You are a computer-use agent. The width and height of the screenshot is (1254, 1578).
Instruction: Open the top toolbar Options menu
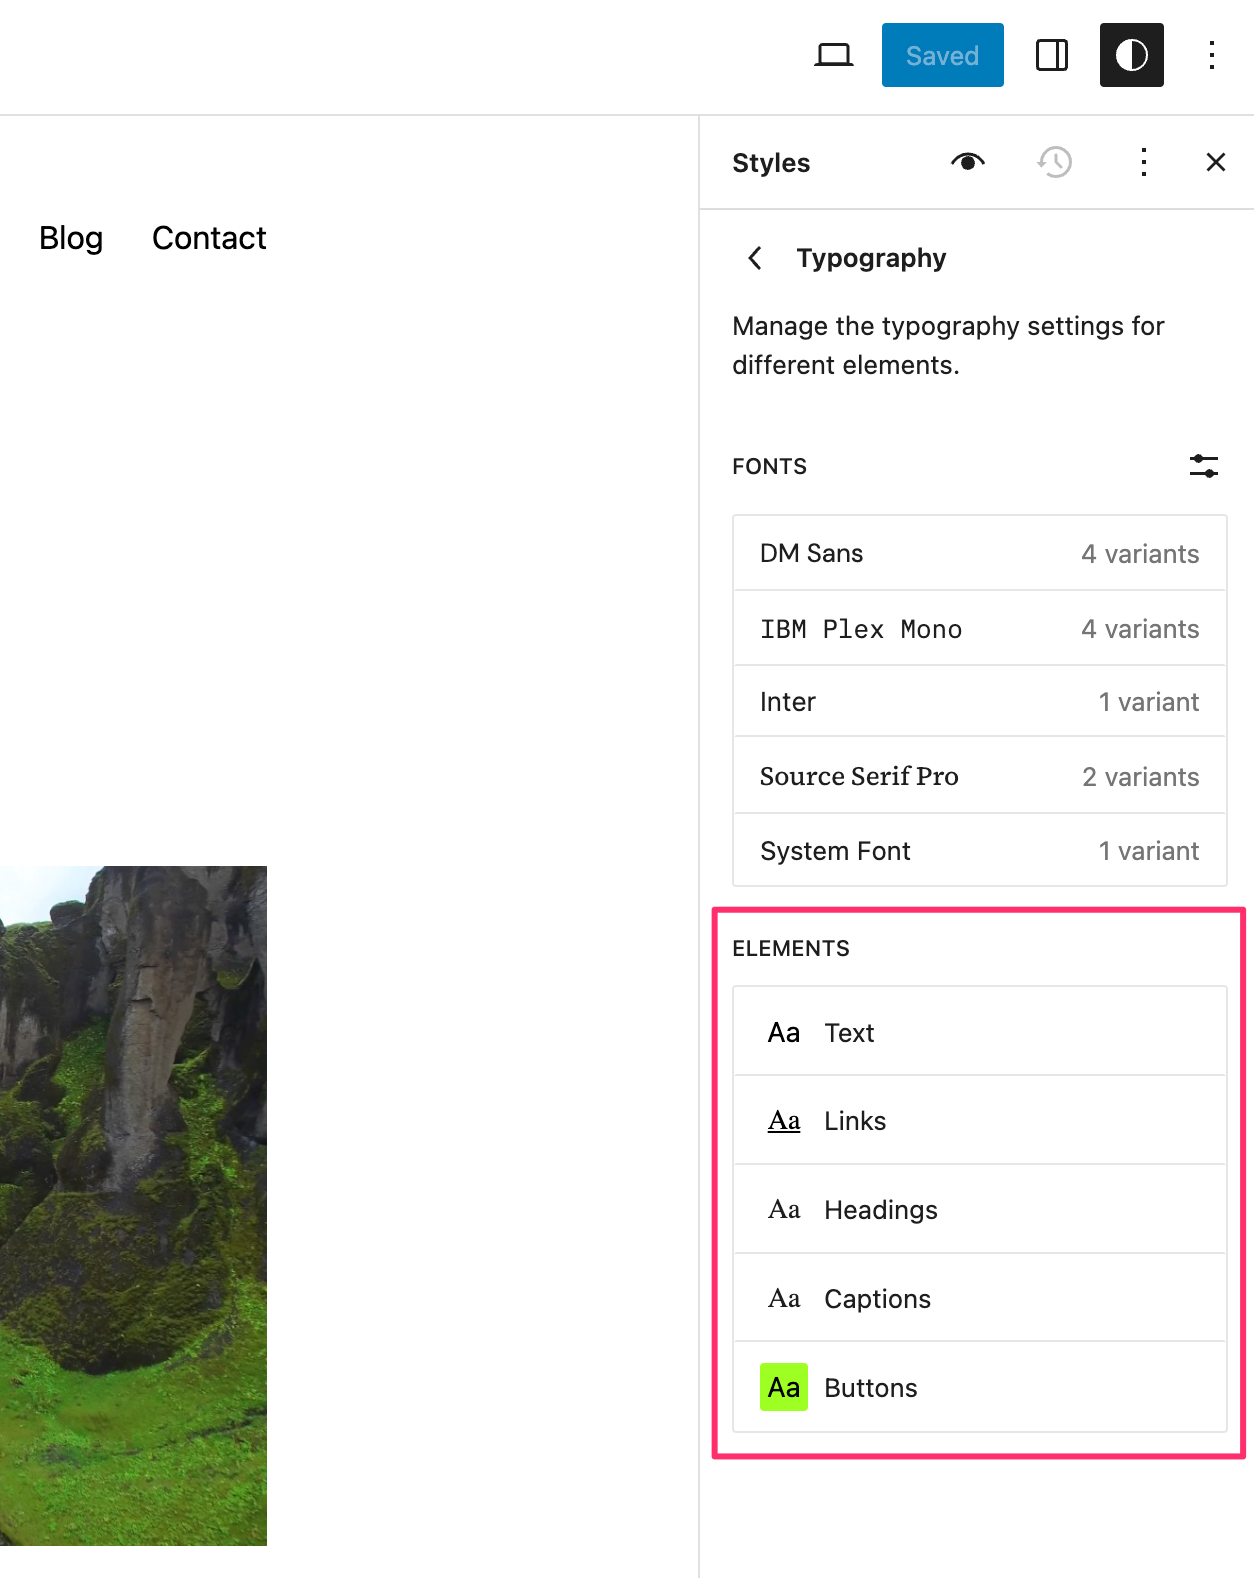1211,55
